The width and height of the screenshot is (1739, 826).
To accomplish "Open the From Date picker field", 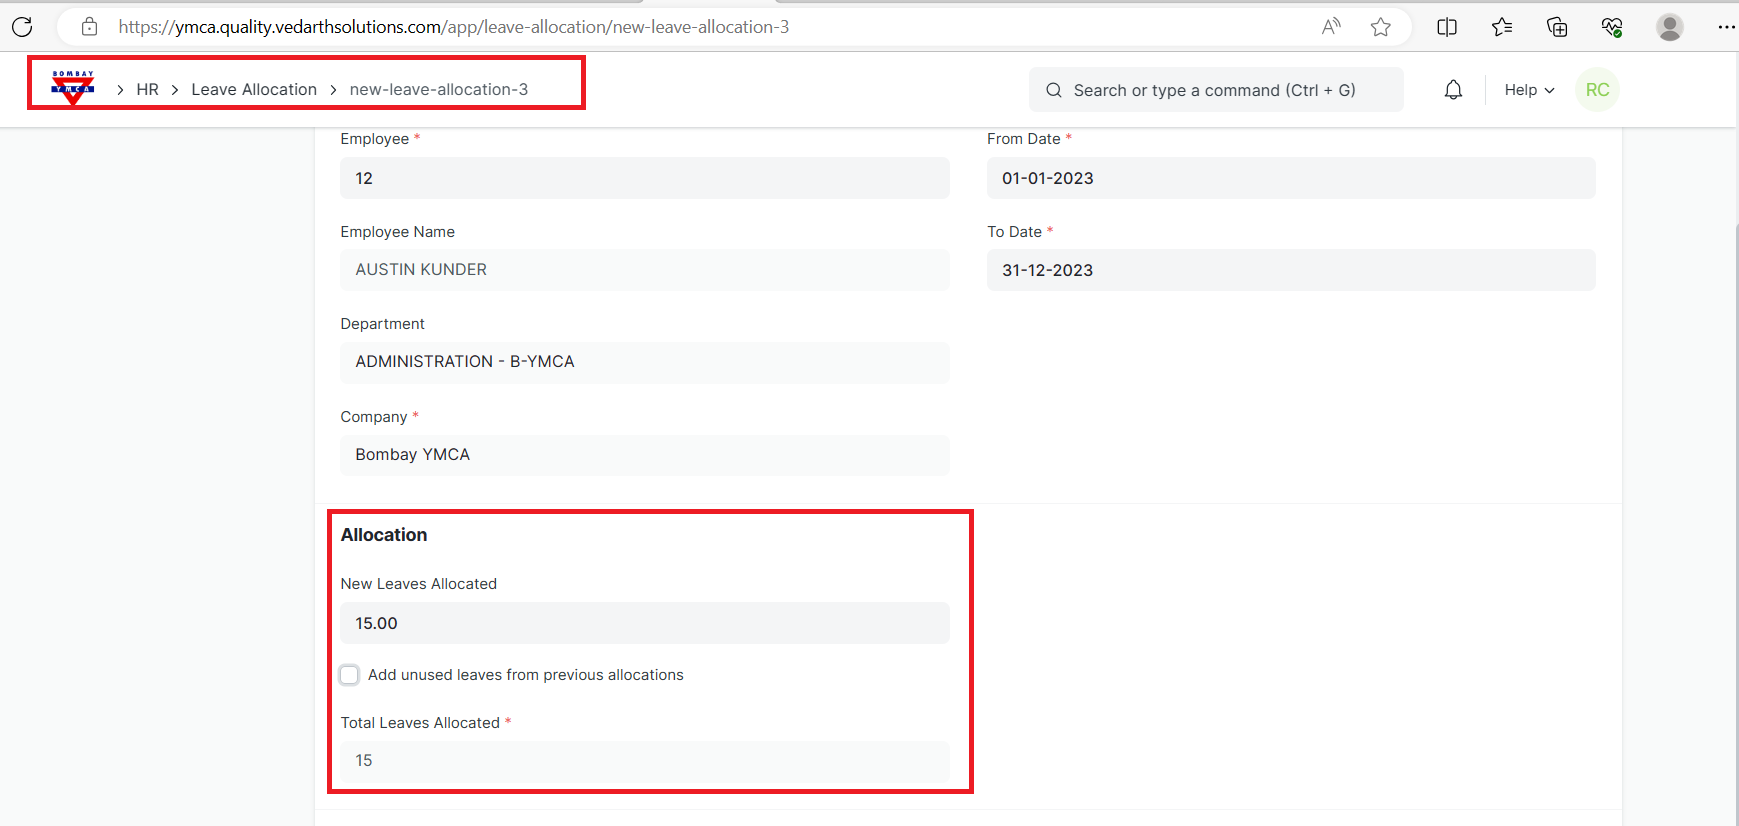I will 1290,178.
